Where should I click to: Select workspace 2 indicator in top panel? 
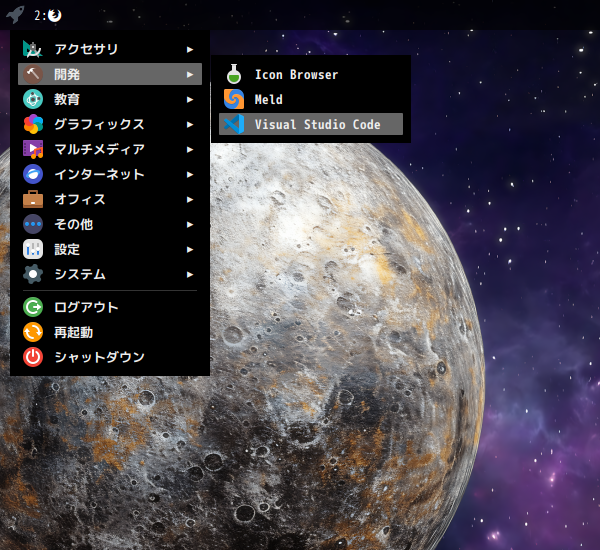(x=47, y=15)
